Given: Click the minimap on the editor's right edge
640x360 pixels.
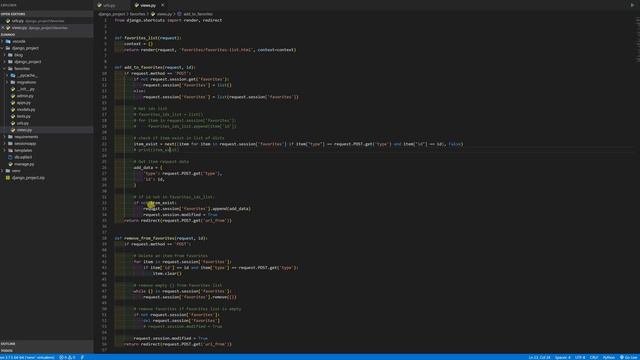Looking at the screenshot, I should click(x=637, y=40).
